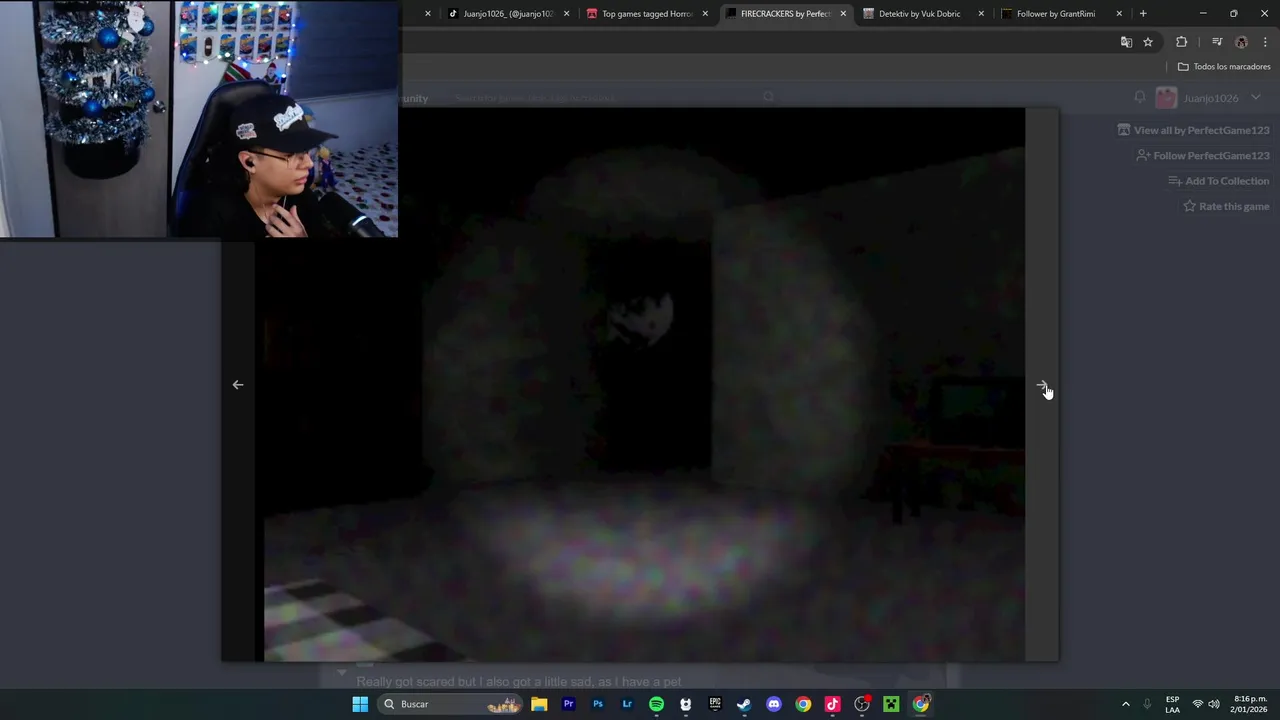
Task: Click Rate this game
Action: 1226,207
